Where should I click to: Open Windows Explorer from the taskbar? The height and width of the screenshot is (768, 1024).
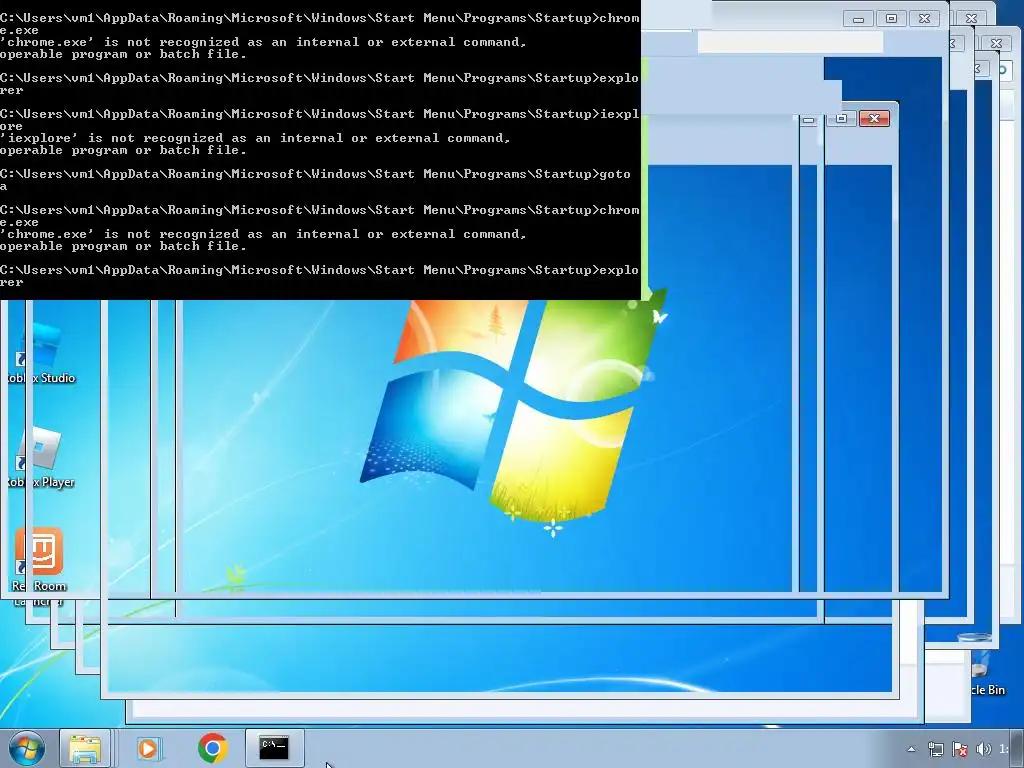[85, 748]
